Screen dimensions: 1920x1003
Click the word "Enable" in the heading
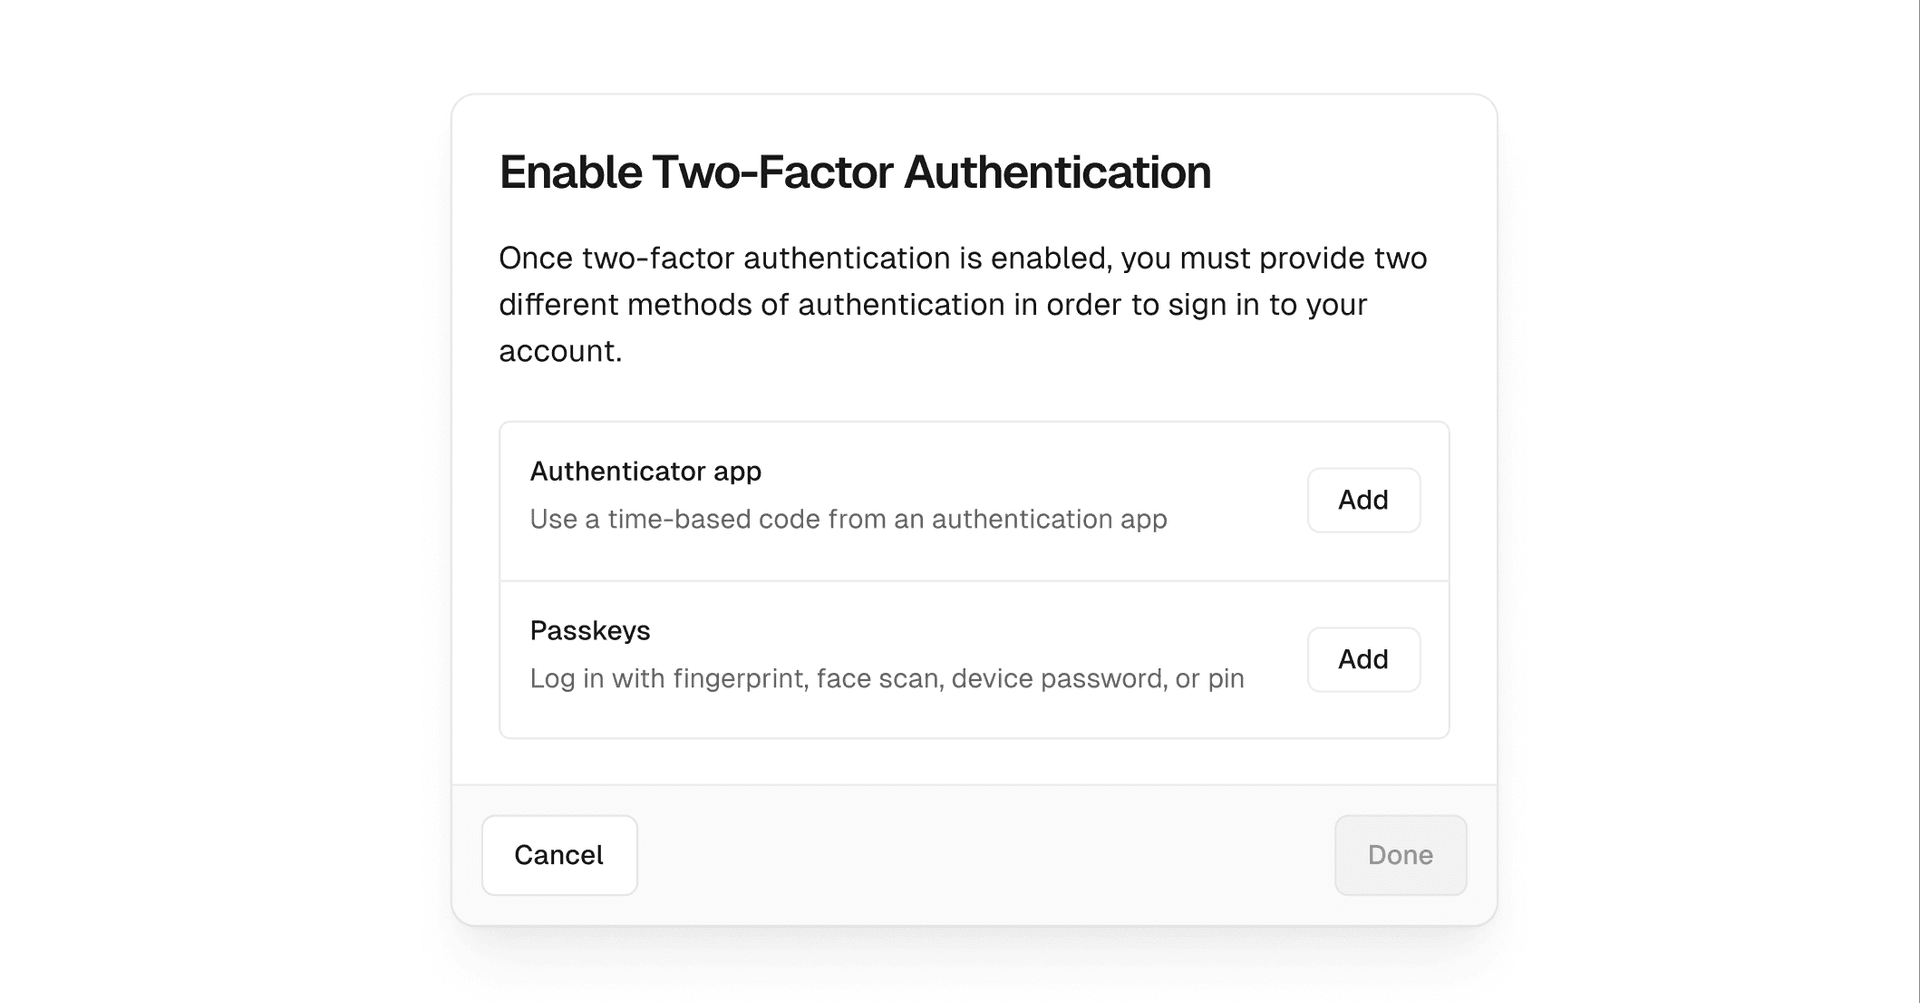click(570, 172)
